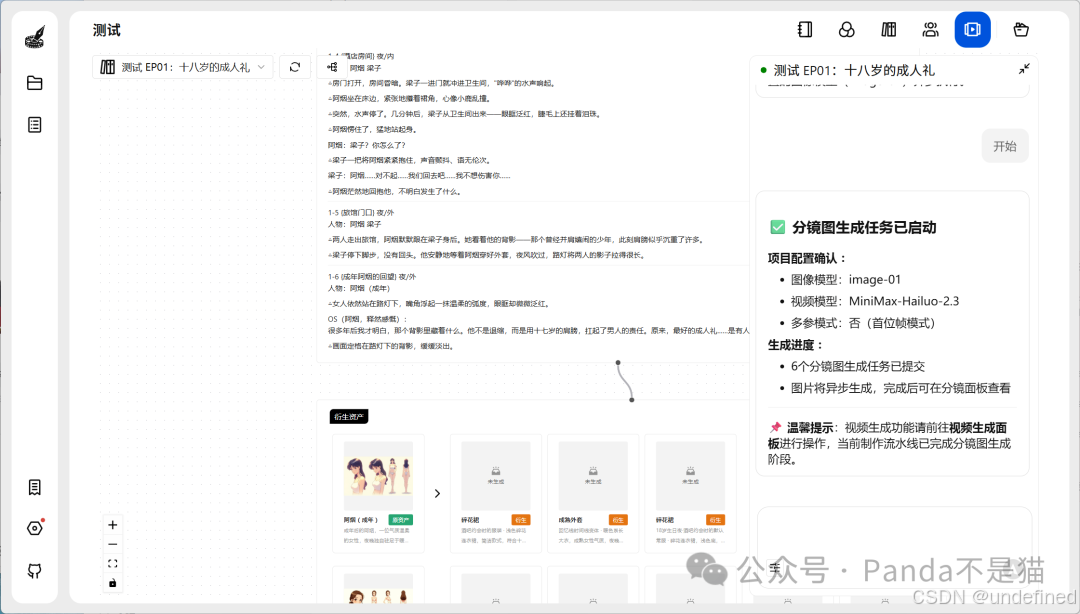Click the 开始 chat message bubble
Screen dimensions: 1080x614
(1005, 146)
